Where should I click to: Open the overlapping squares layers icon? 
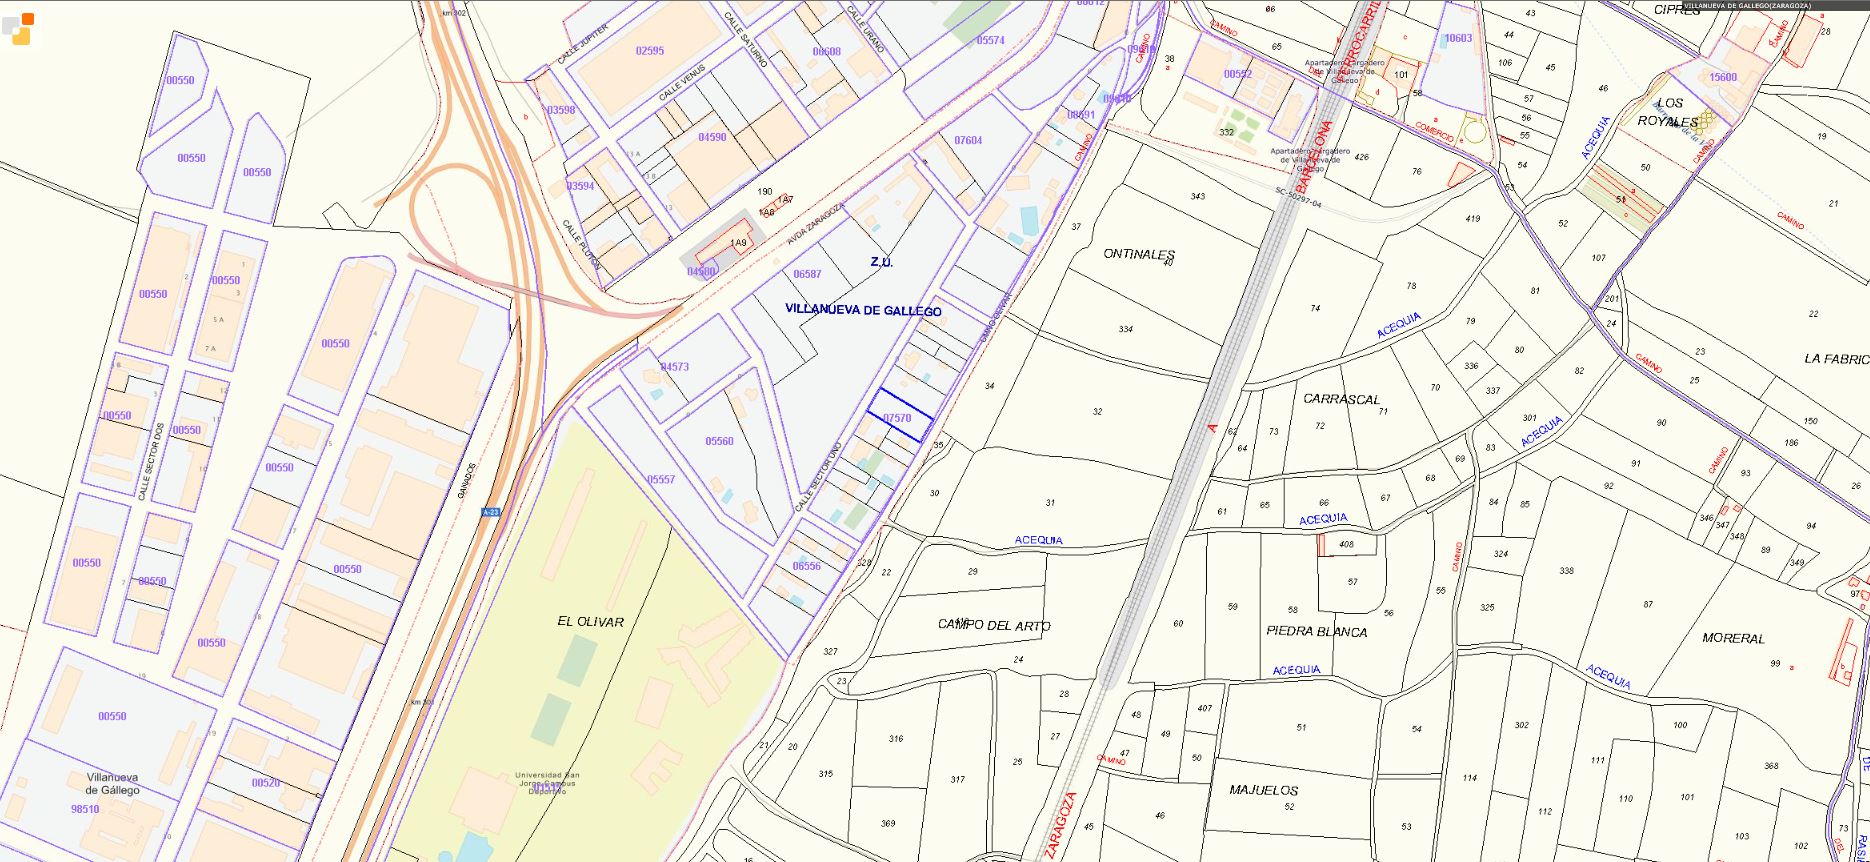click(x=19, y=28)
